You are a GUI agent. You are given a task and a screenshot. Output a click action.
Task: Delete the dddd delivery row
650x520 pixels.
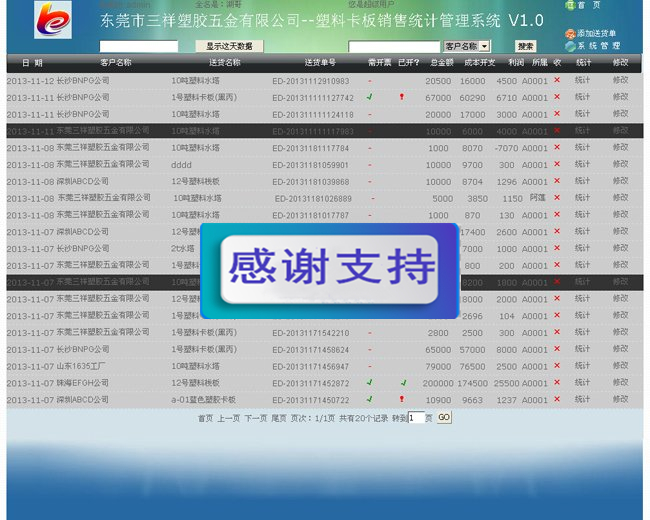(557, 164)
